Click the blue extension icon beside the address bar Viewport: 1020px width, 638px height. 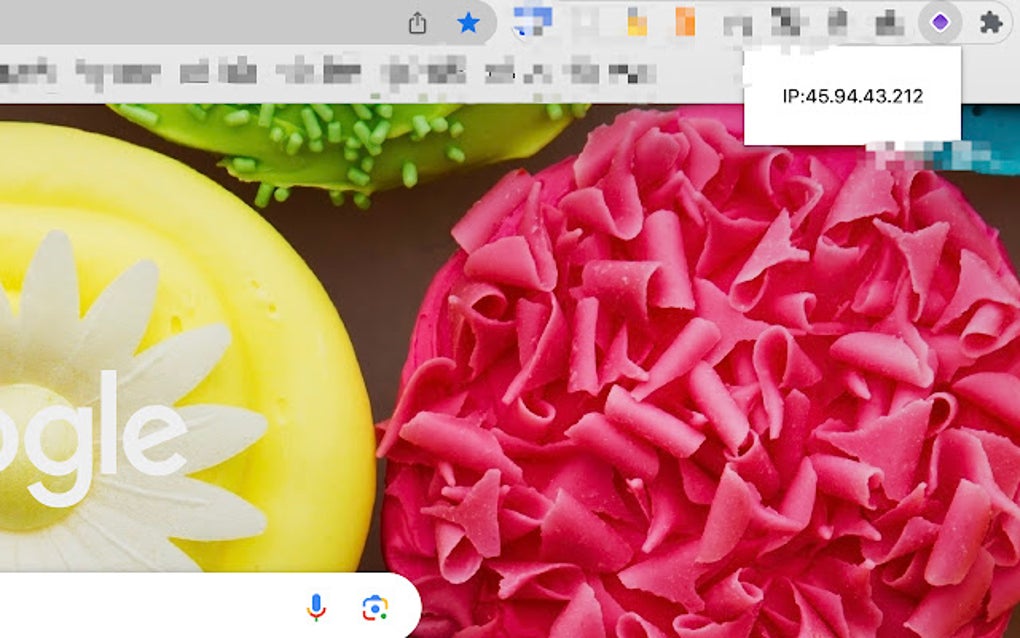(x=531, y=22)
